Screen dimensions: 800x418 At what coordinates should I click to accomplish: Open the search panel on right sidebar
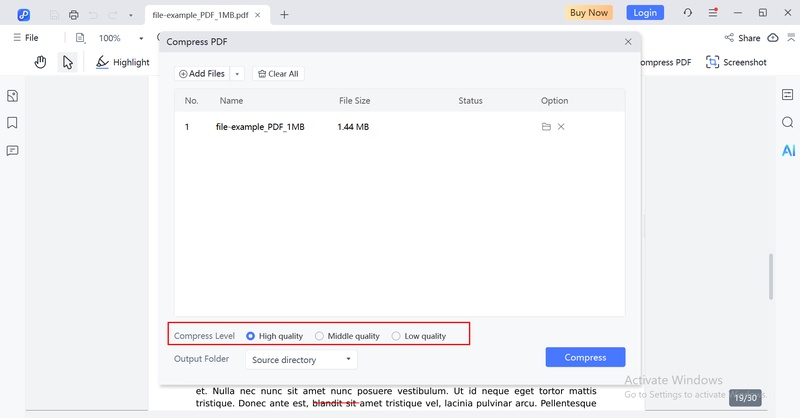[x=787, y=122]
